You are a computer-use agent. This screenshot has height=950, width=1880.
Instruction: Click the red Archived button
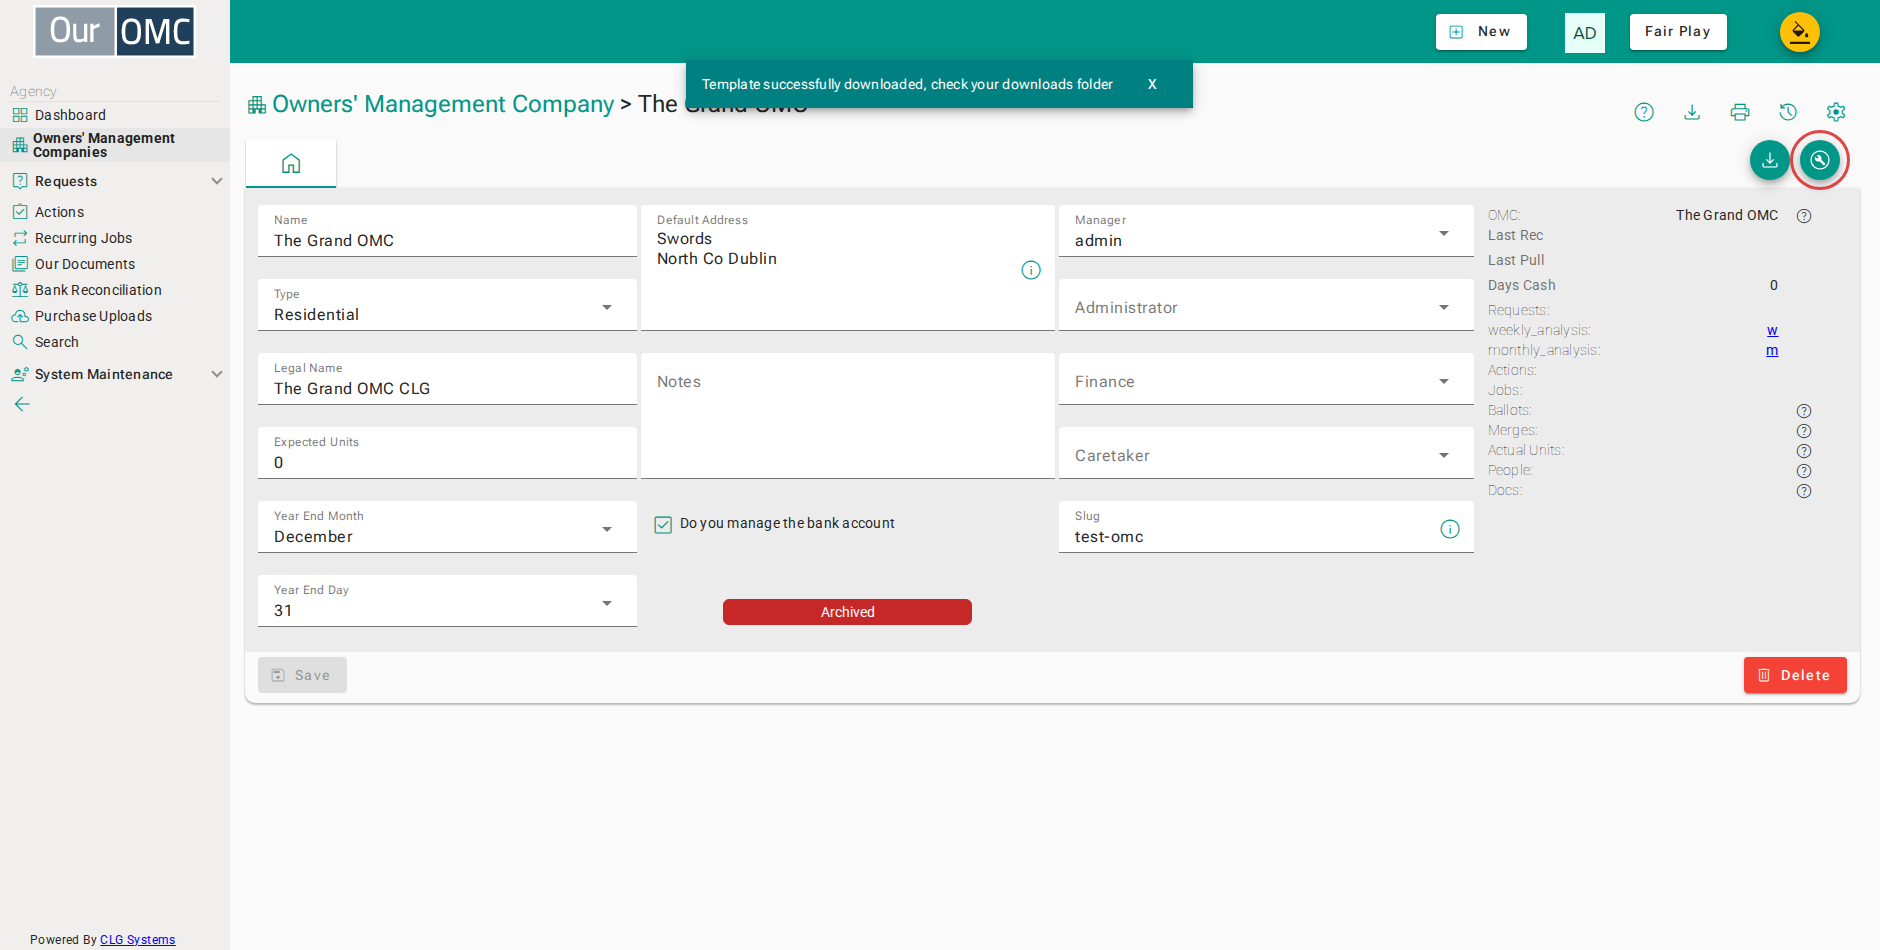click(x=847, y=612)
